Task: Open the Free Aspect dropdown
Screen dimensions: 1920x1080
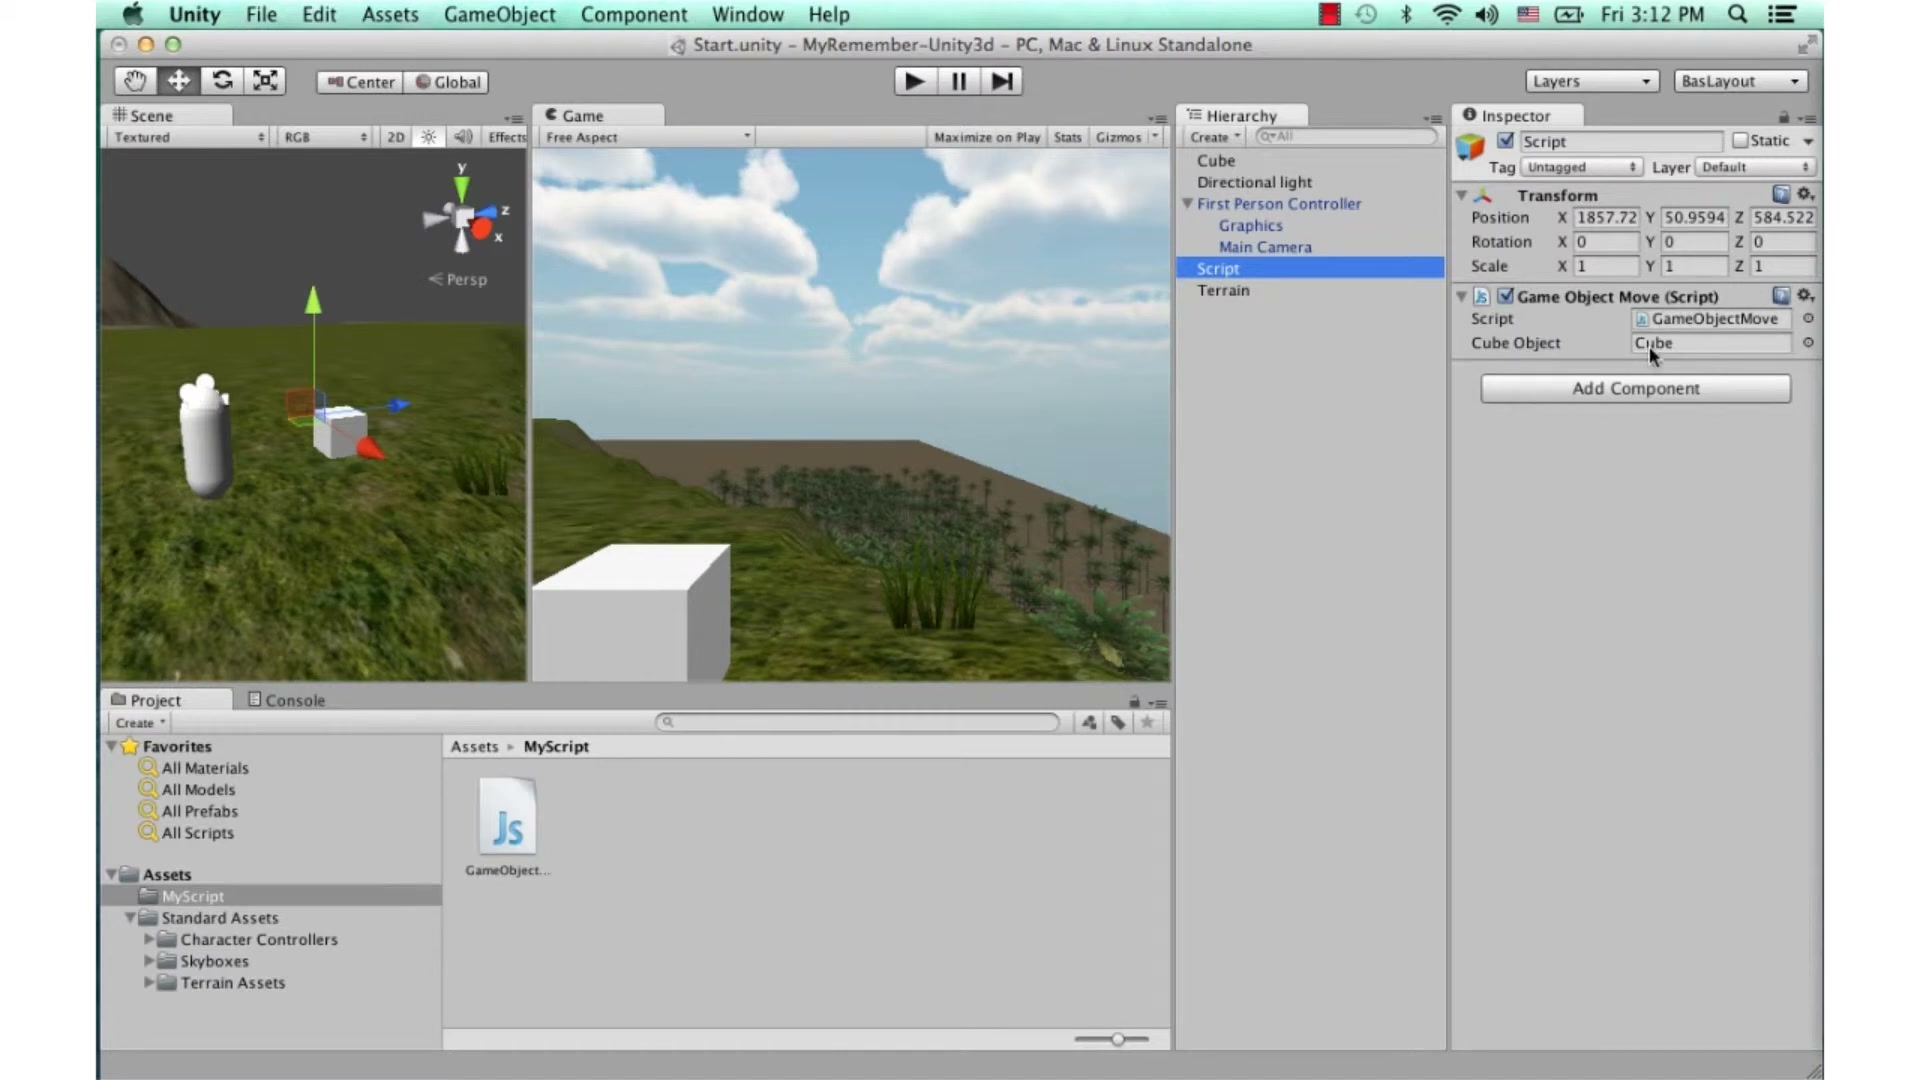Action: click(647, 137)
